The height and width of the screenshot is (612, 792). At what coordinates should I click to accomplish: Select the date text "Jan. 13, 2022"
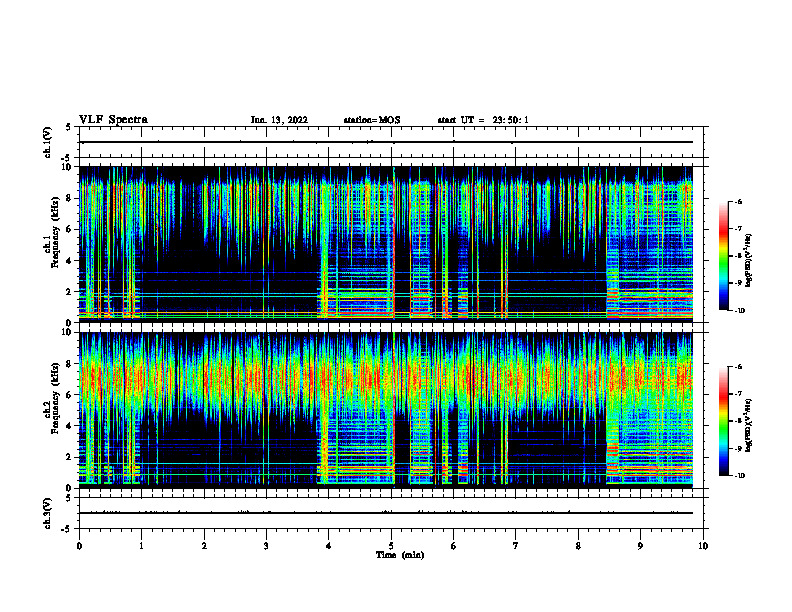(x=279, y=120)
